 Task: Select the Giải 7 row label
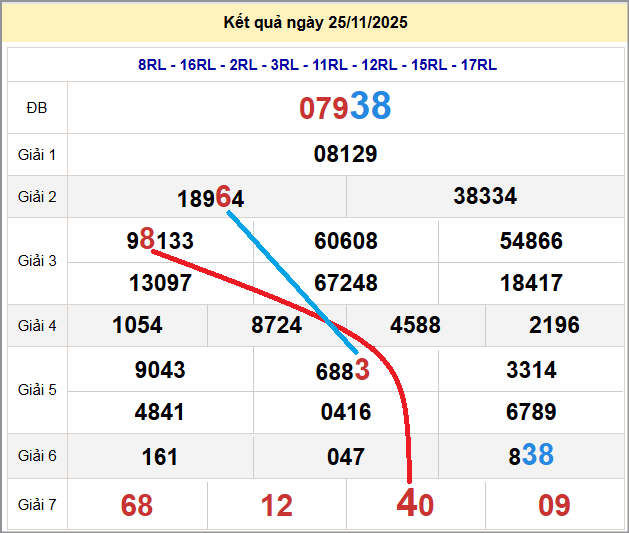click(x=37, y=504)
